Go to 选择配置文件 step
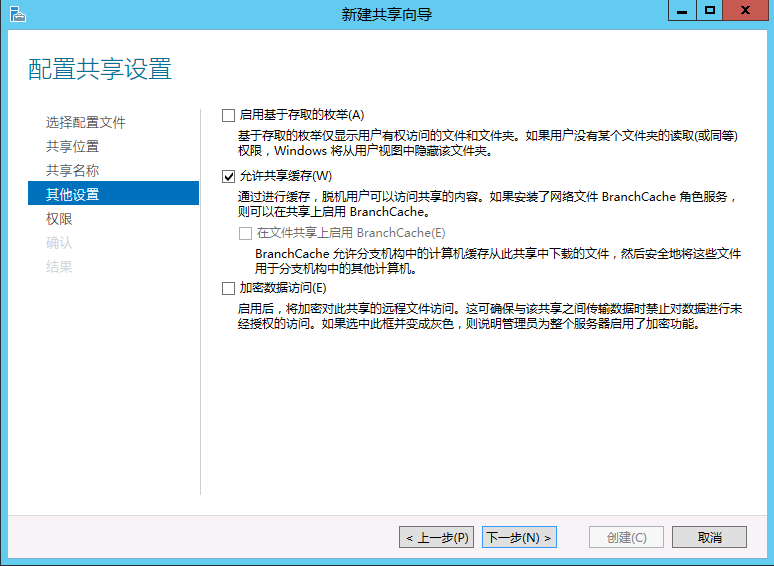This screenshot has width=774, height=566. tap(86, 122)
